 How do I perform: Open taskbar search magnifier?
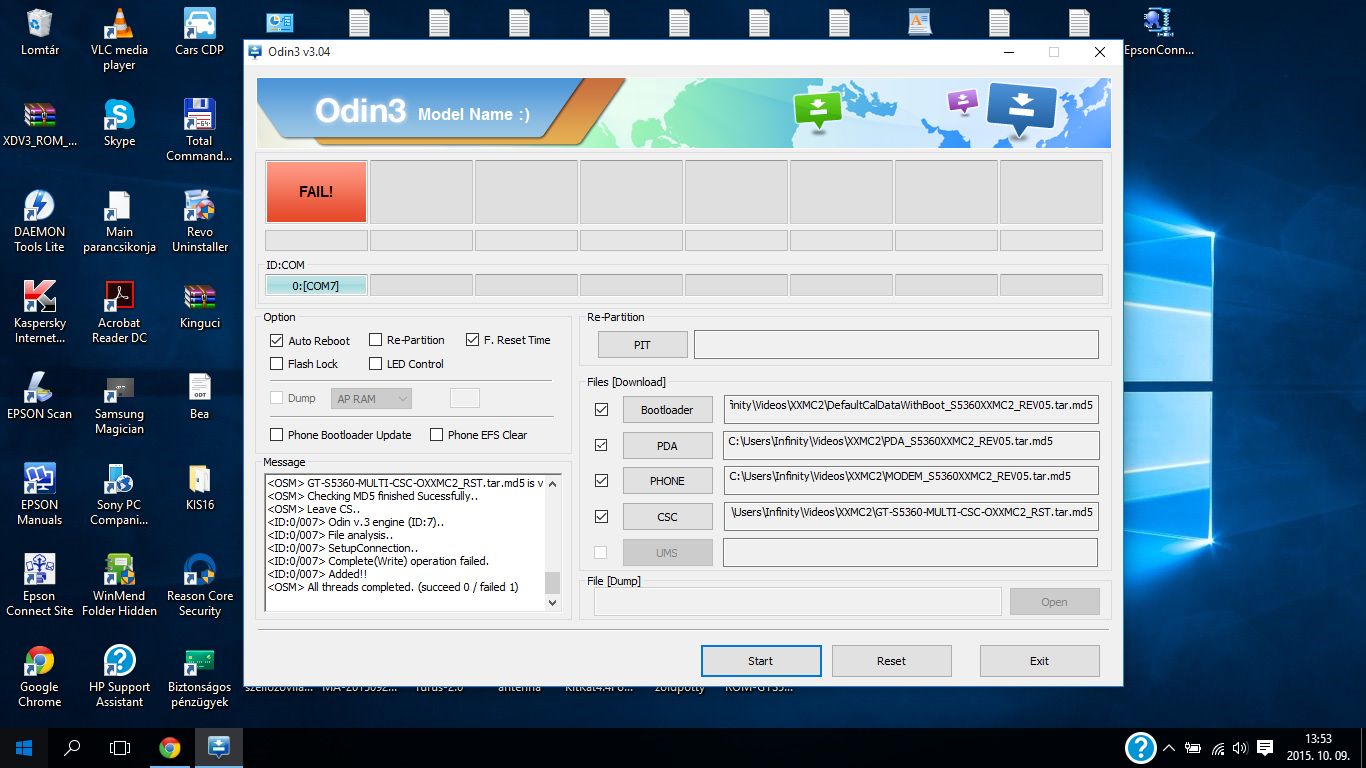[x=72, y=747]
